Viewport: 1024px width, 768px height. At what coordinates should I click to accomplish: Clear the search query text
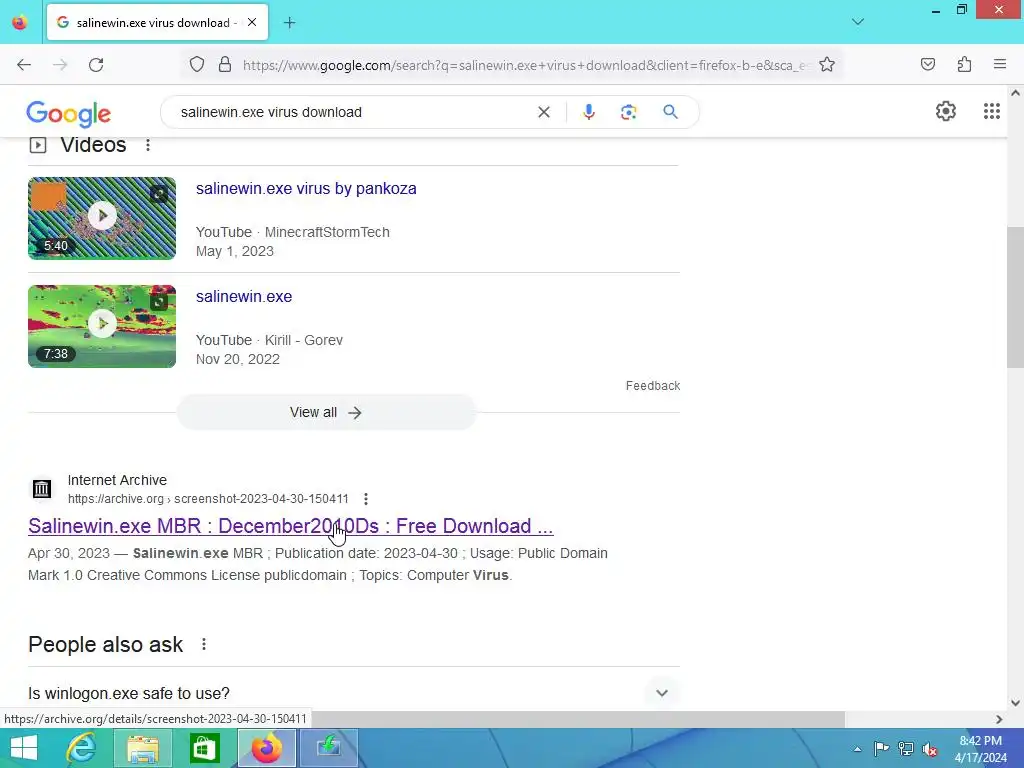coord(543,112)
